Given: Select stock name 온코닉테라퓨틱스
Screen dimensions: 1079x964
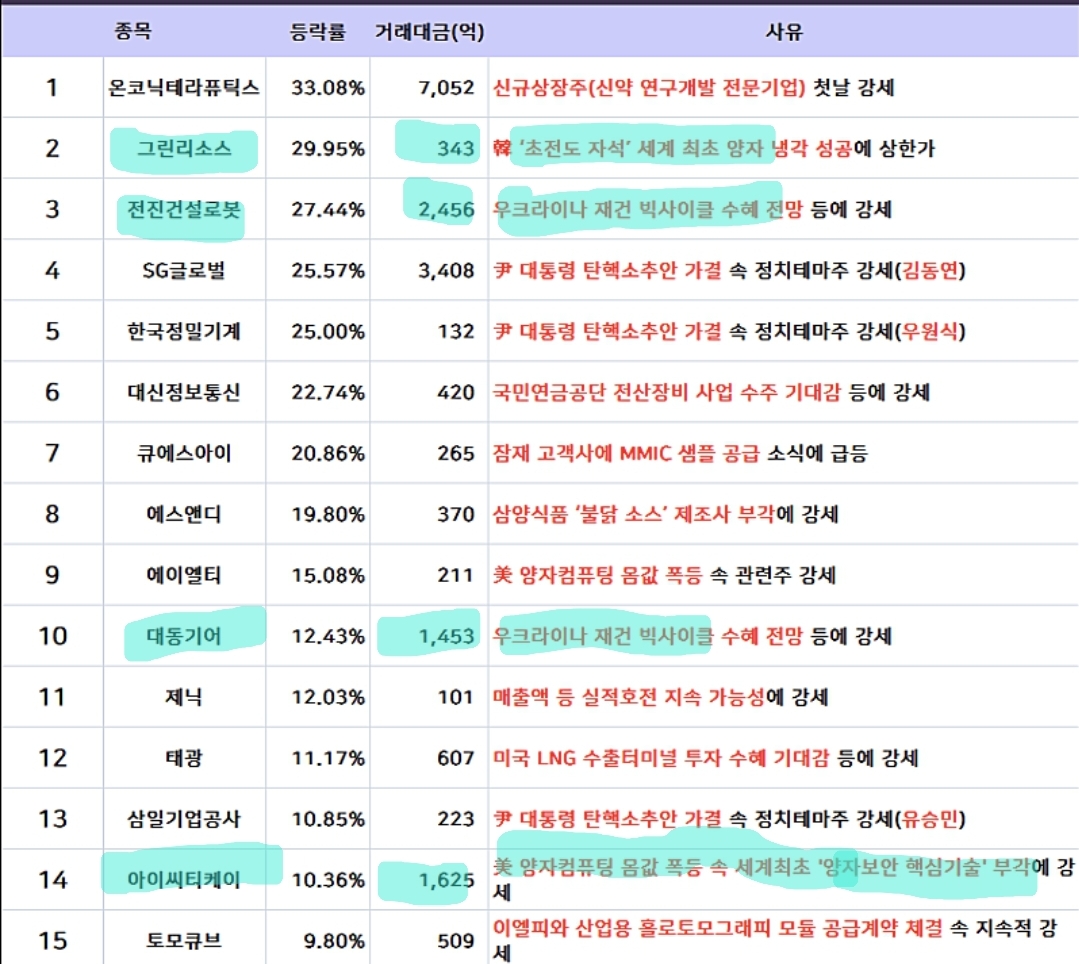Looking at the screenshot, I should [184, 87].
